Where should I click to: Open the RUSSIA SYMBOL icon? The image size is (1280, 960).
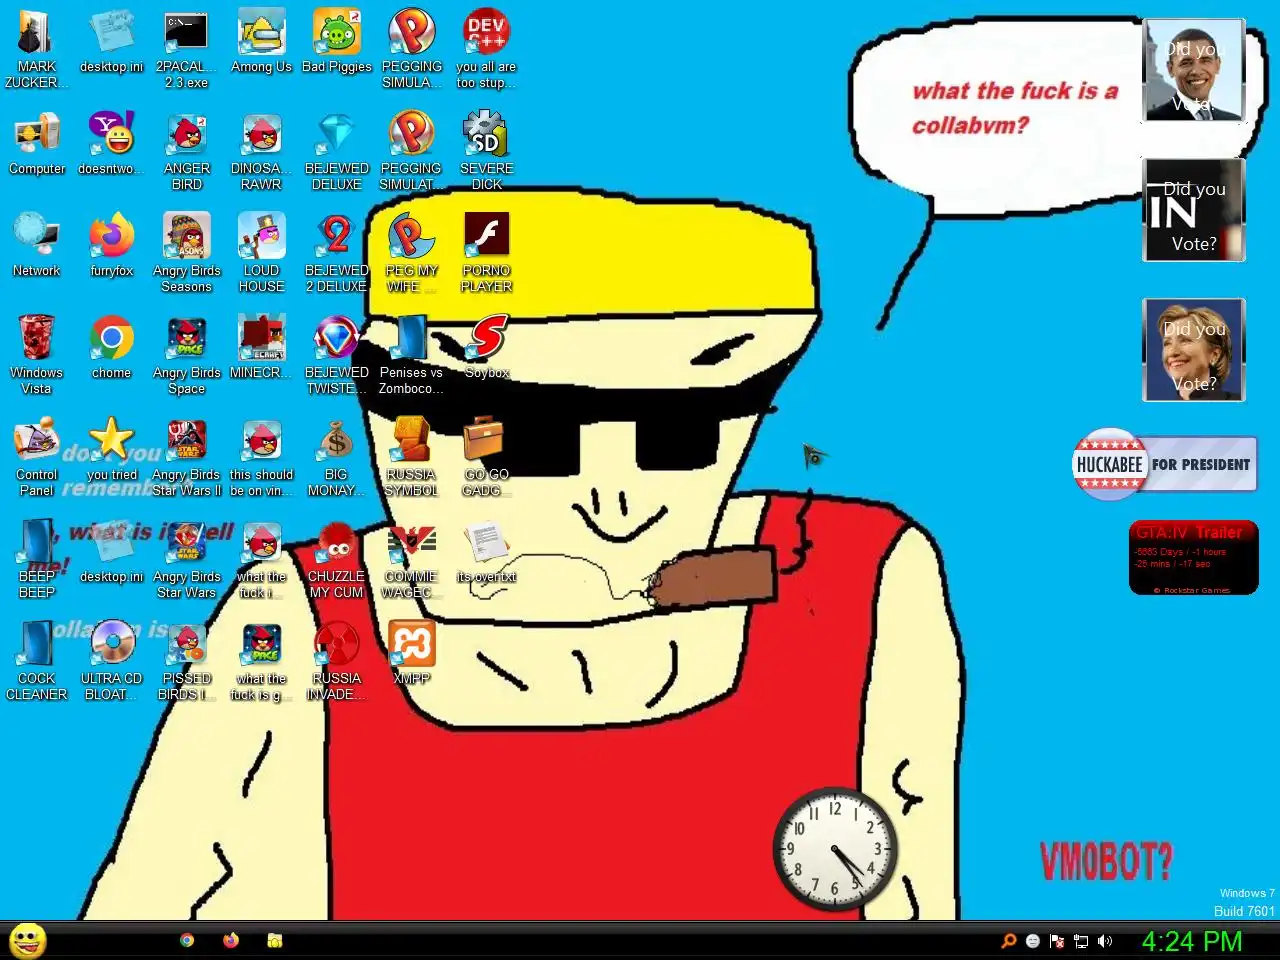(411, 457)
